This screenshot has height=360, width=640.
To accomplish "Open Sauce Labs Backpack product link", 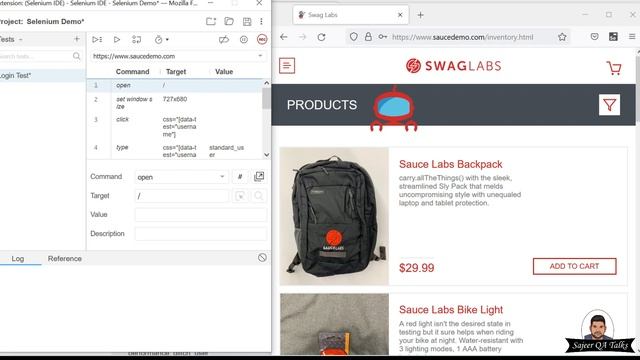I will tap(451, 164).
